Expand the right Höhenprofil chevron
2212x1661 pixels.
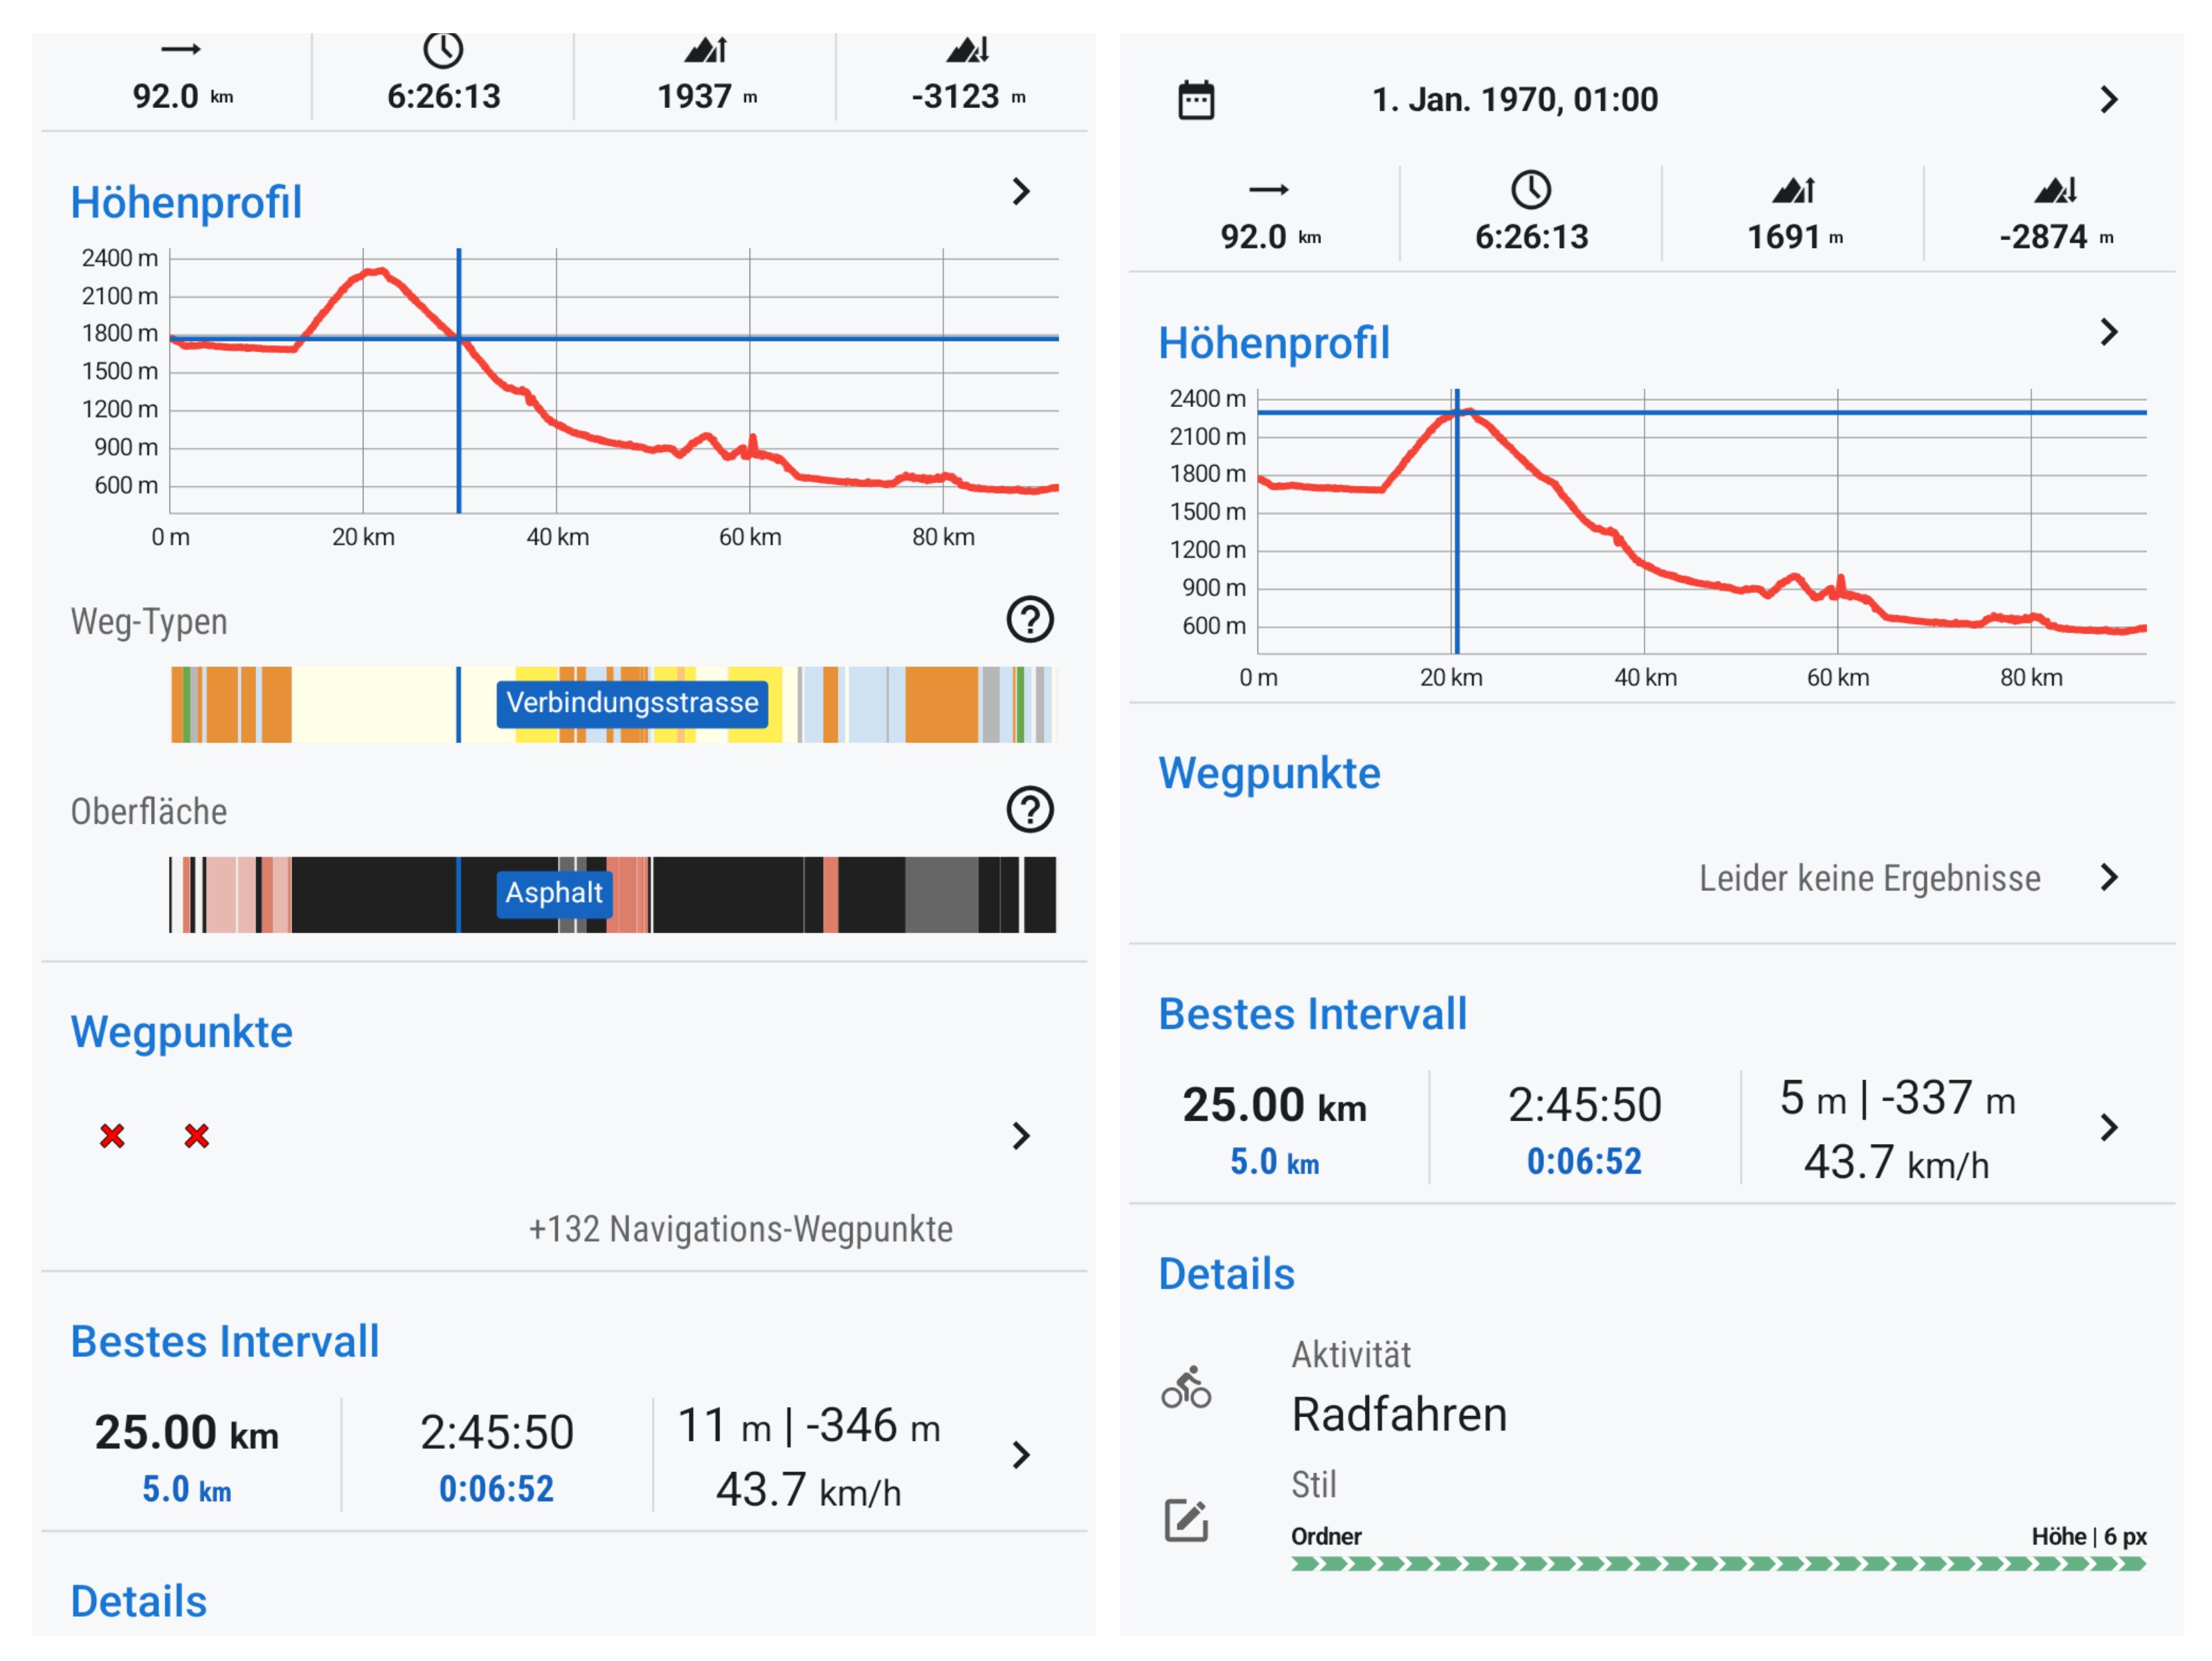tap(2108, 332)
